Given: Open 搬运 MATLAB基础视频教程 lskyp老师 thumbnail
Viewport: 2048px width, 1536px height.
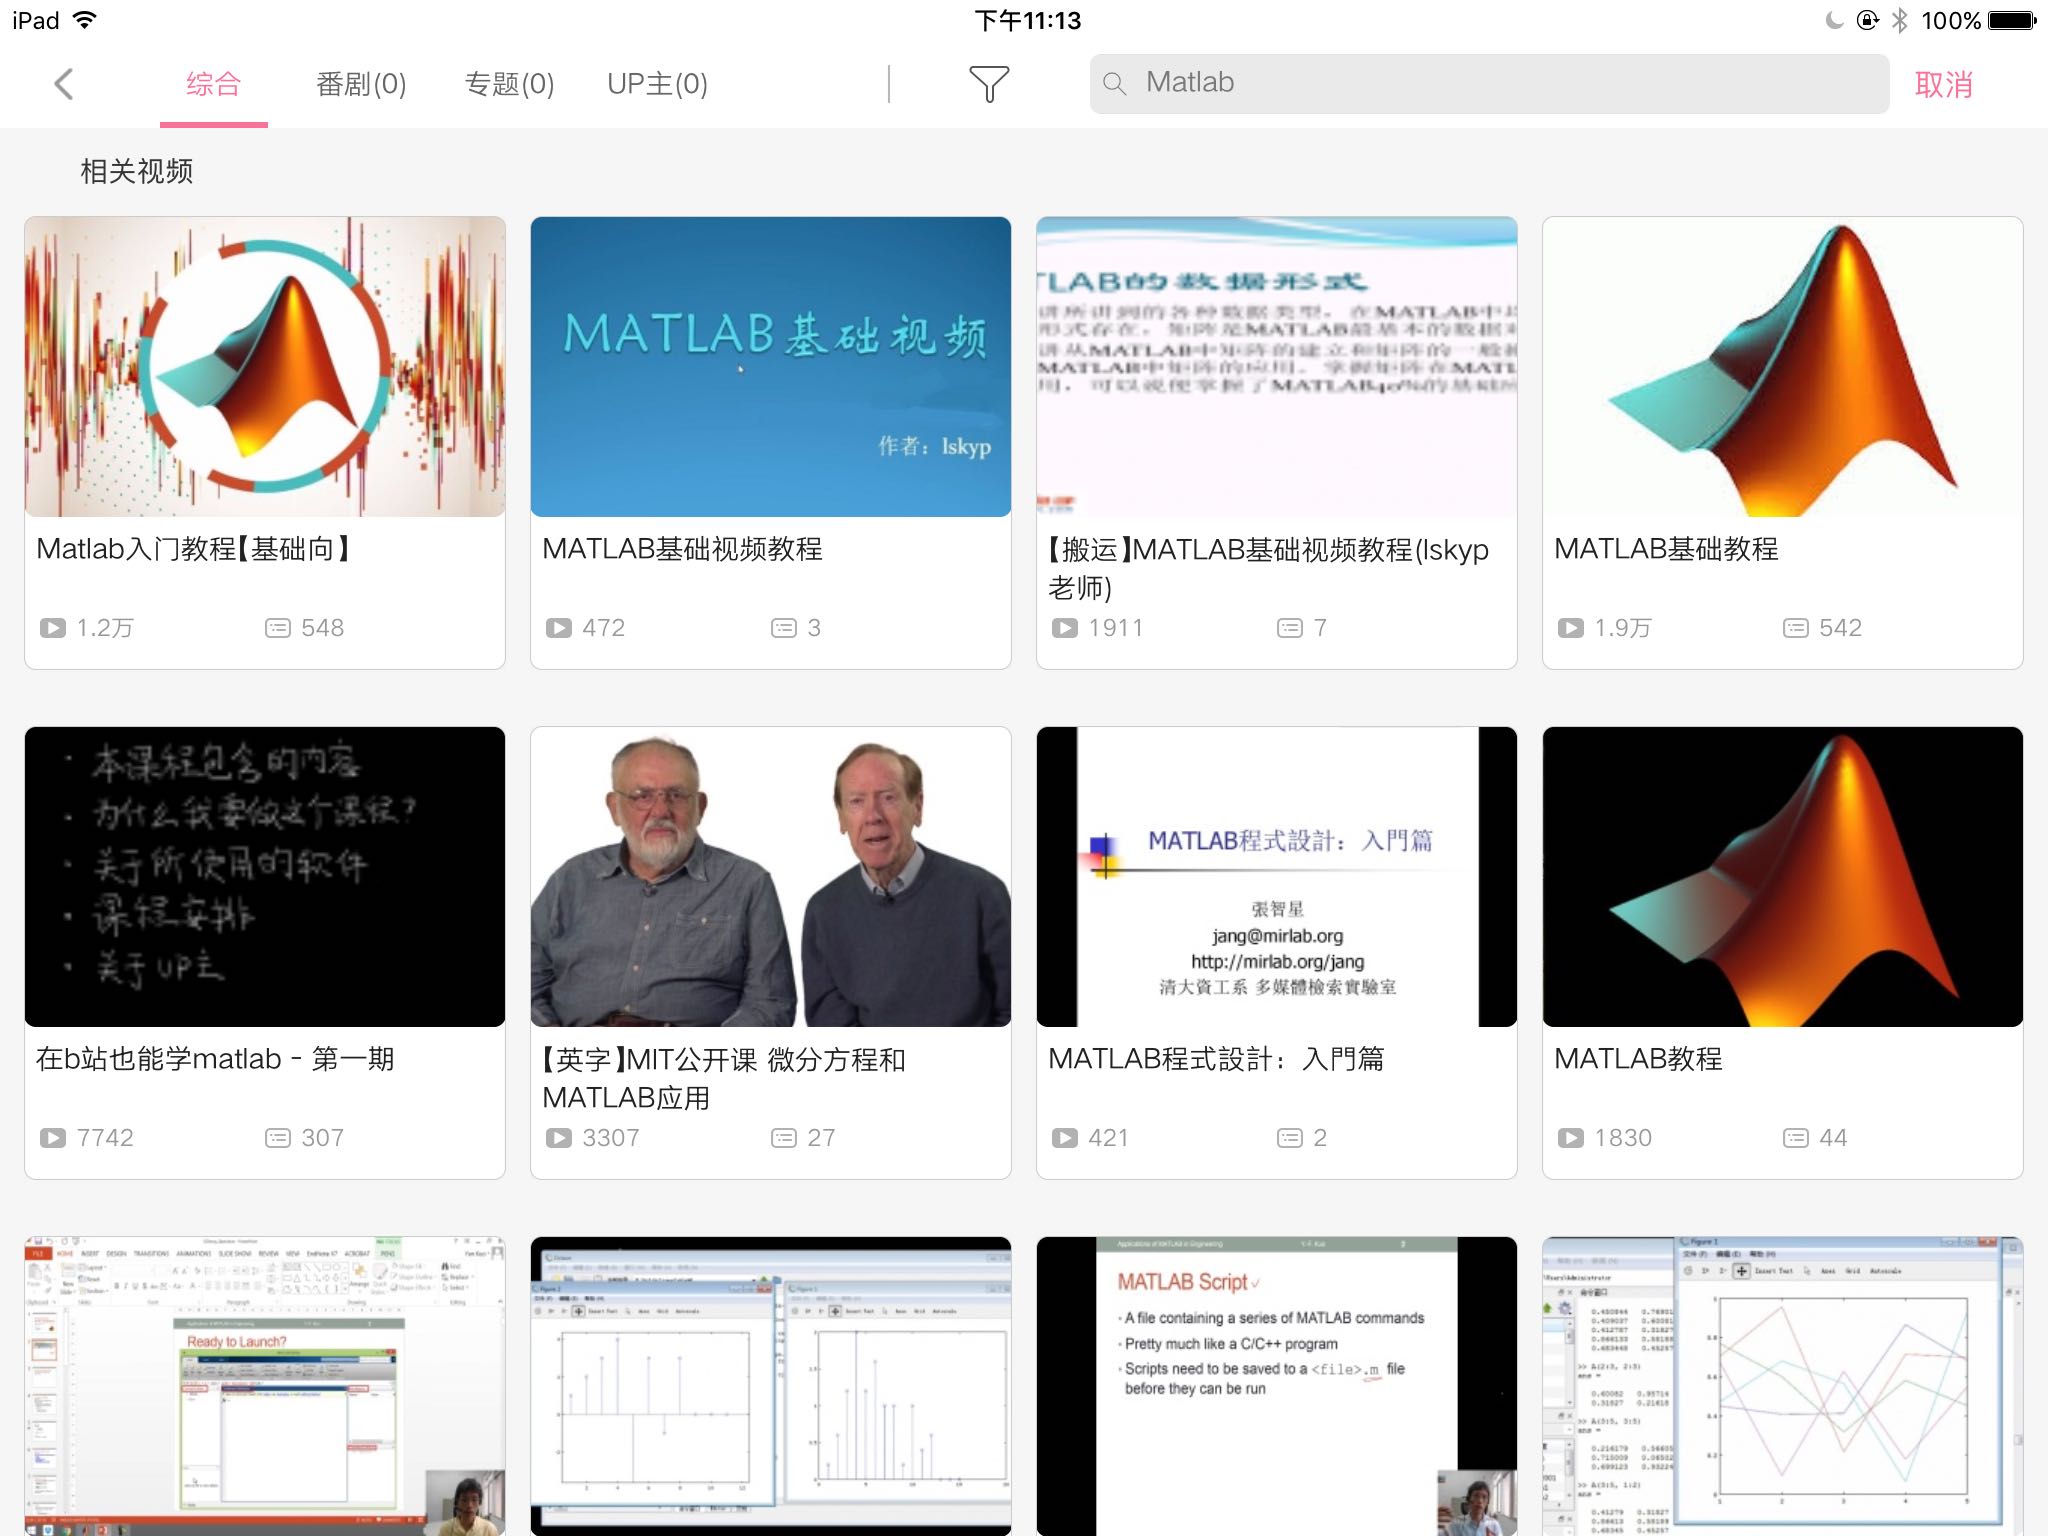Looking at the screenshot, I should 1276,367.
